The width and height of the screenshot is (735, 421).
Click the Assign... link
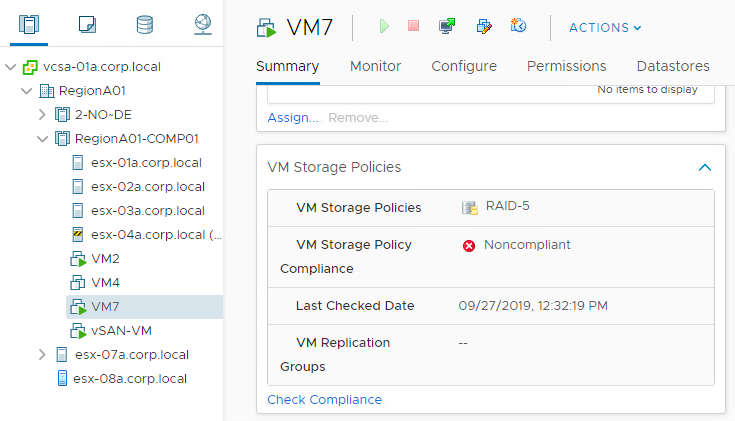[292, 118]
